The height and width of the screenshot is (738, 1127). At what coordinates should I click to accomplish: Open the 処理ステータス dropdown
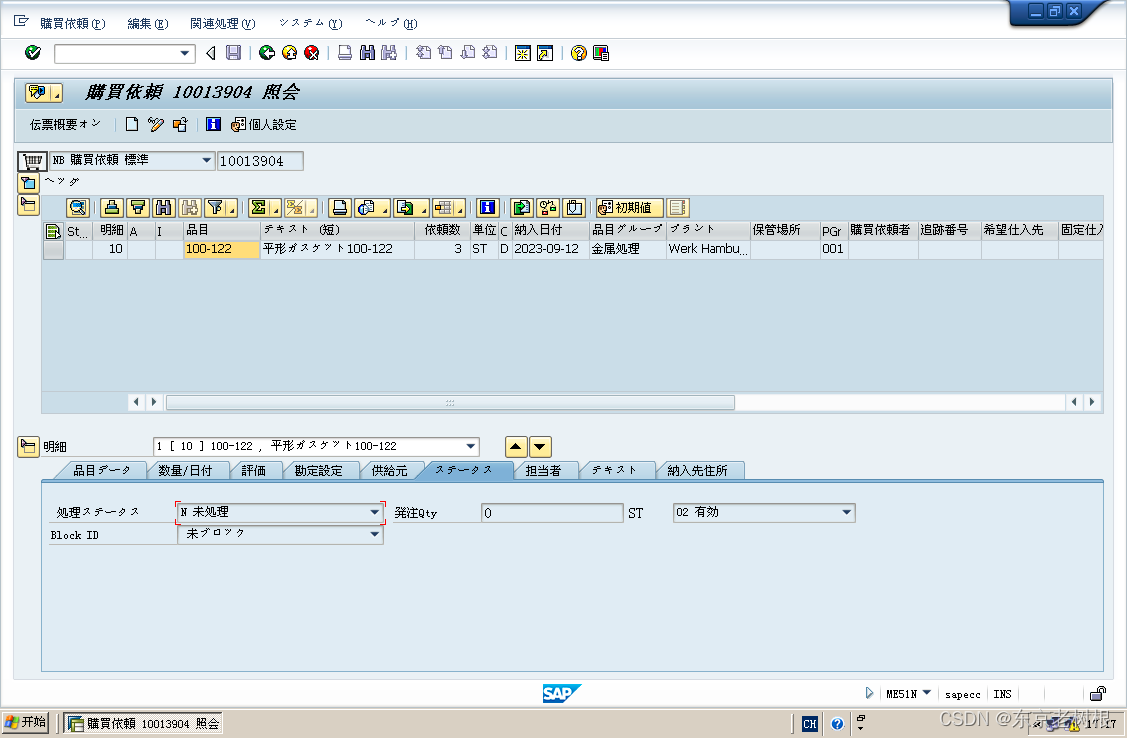tap(375, 512)
